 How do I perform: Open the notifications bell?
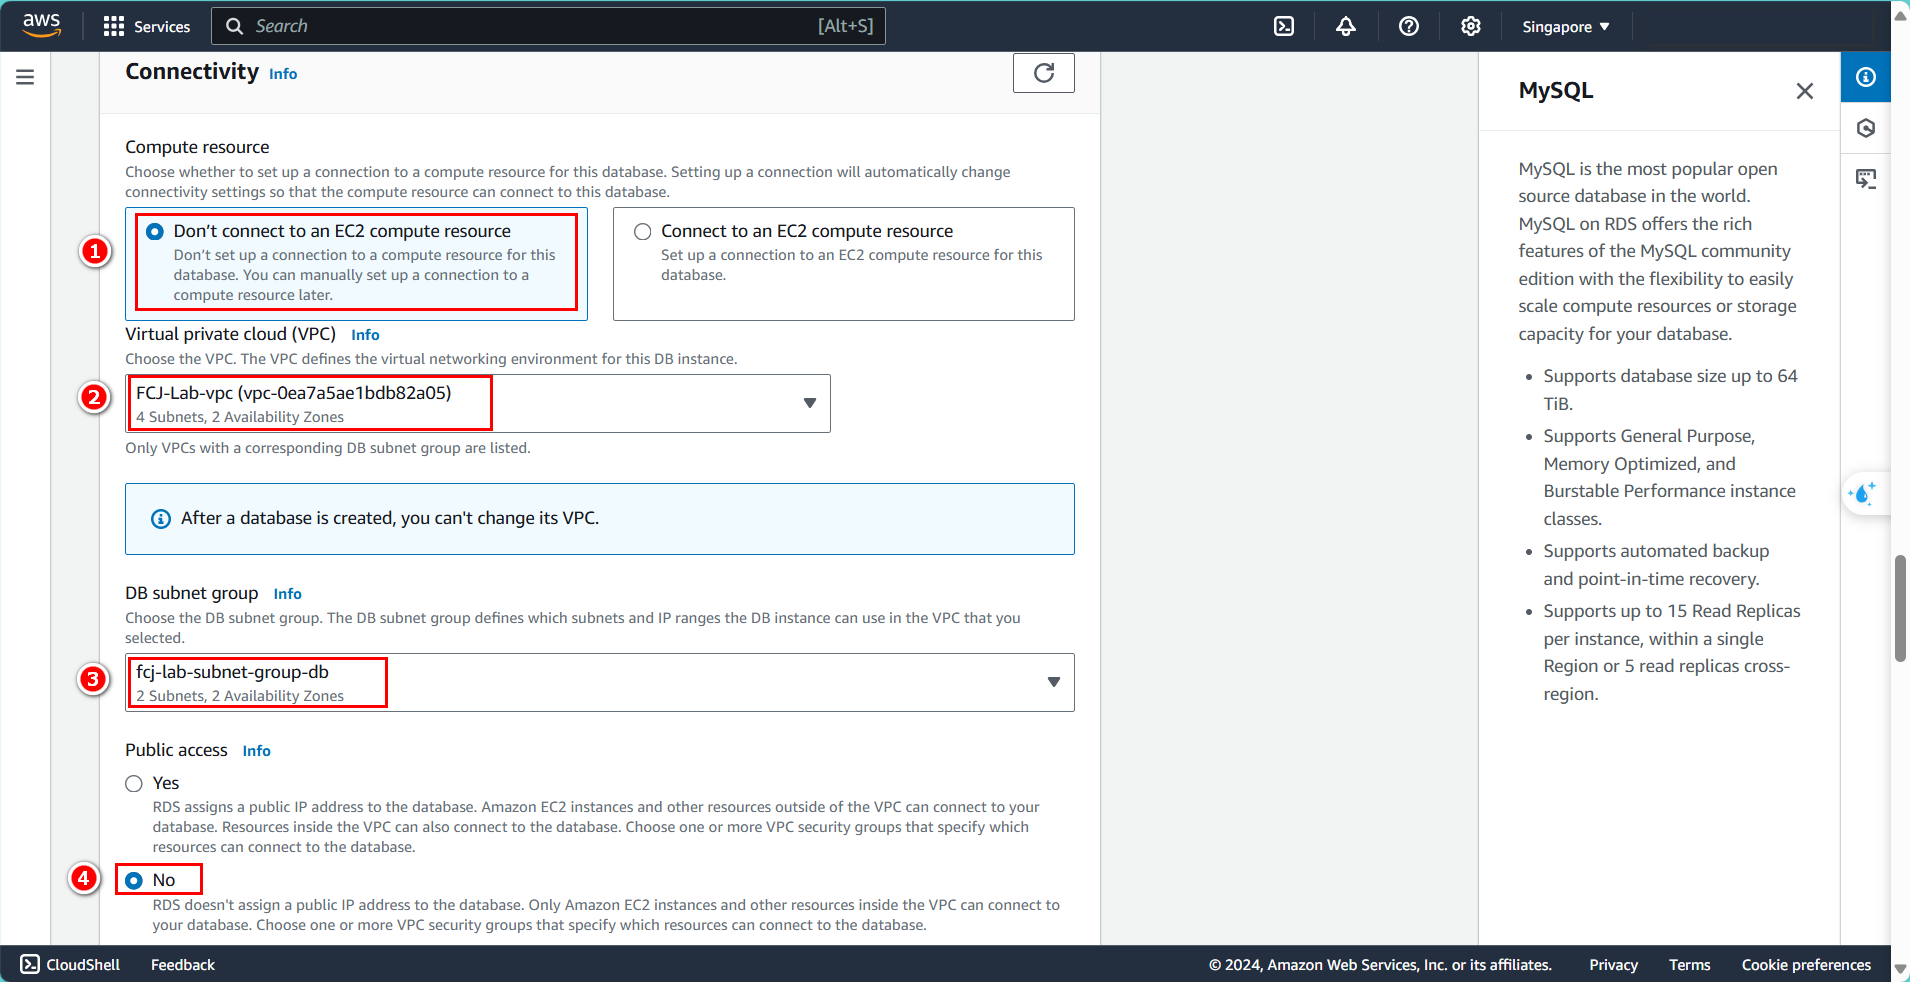pos(1346,26)
